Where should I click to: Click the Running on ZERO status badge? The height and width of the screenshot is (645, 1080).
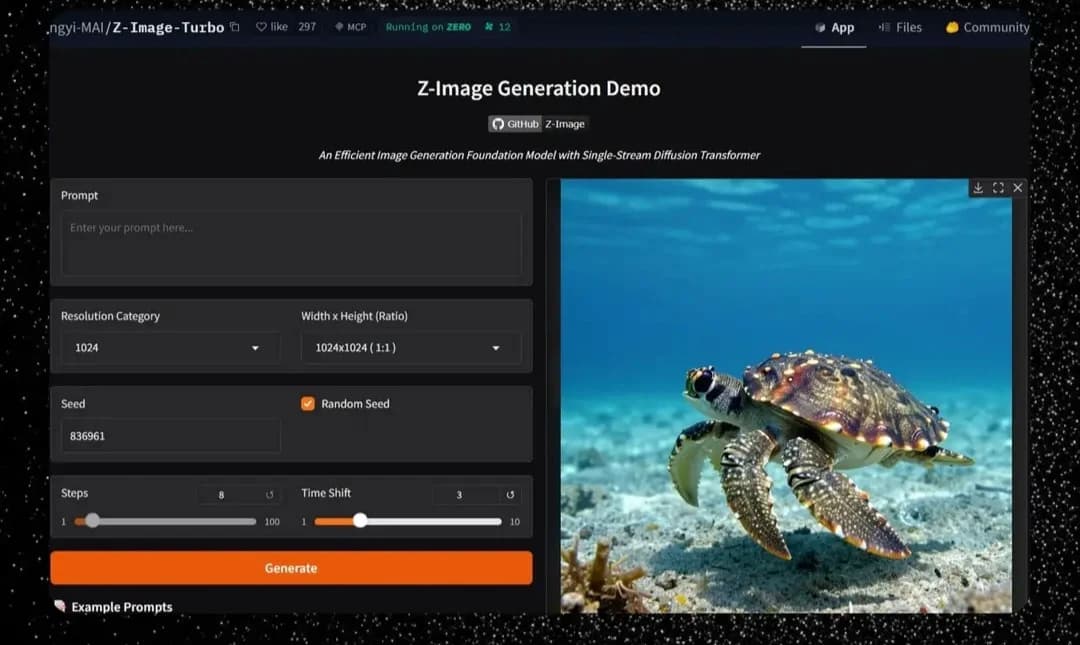pos(428,27)
